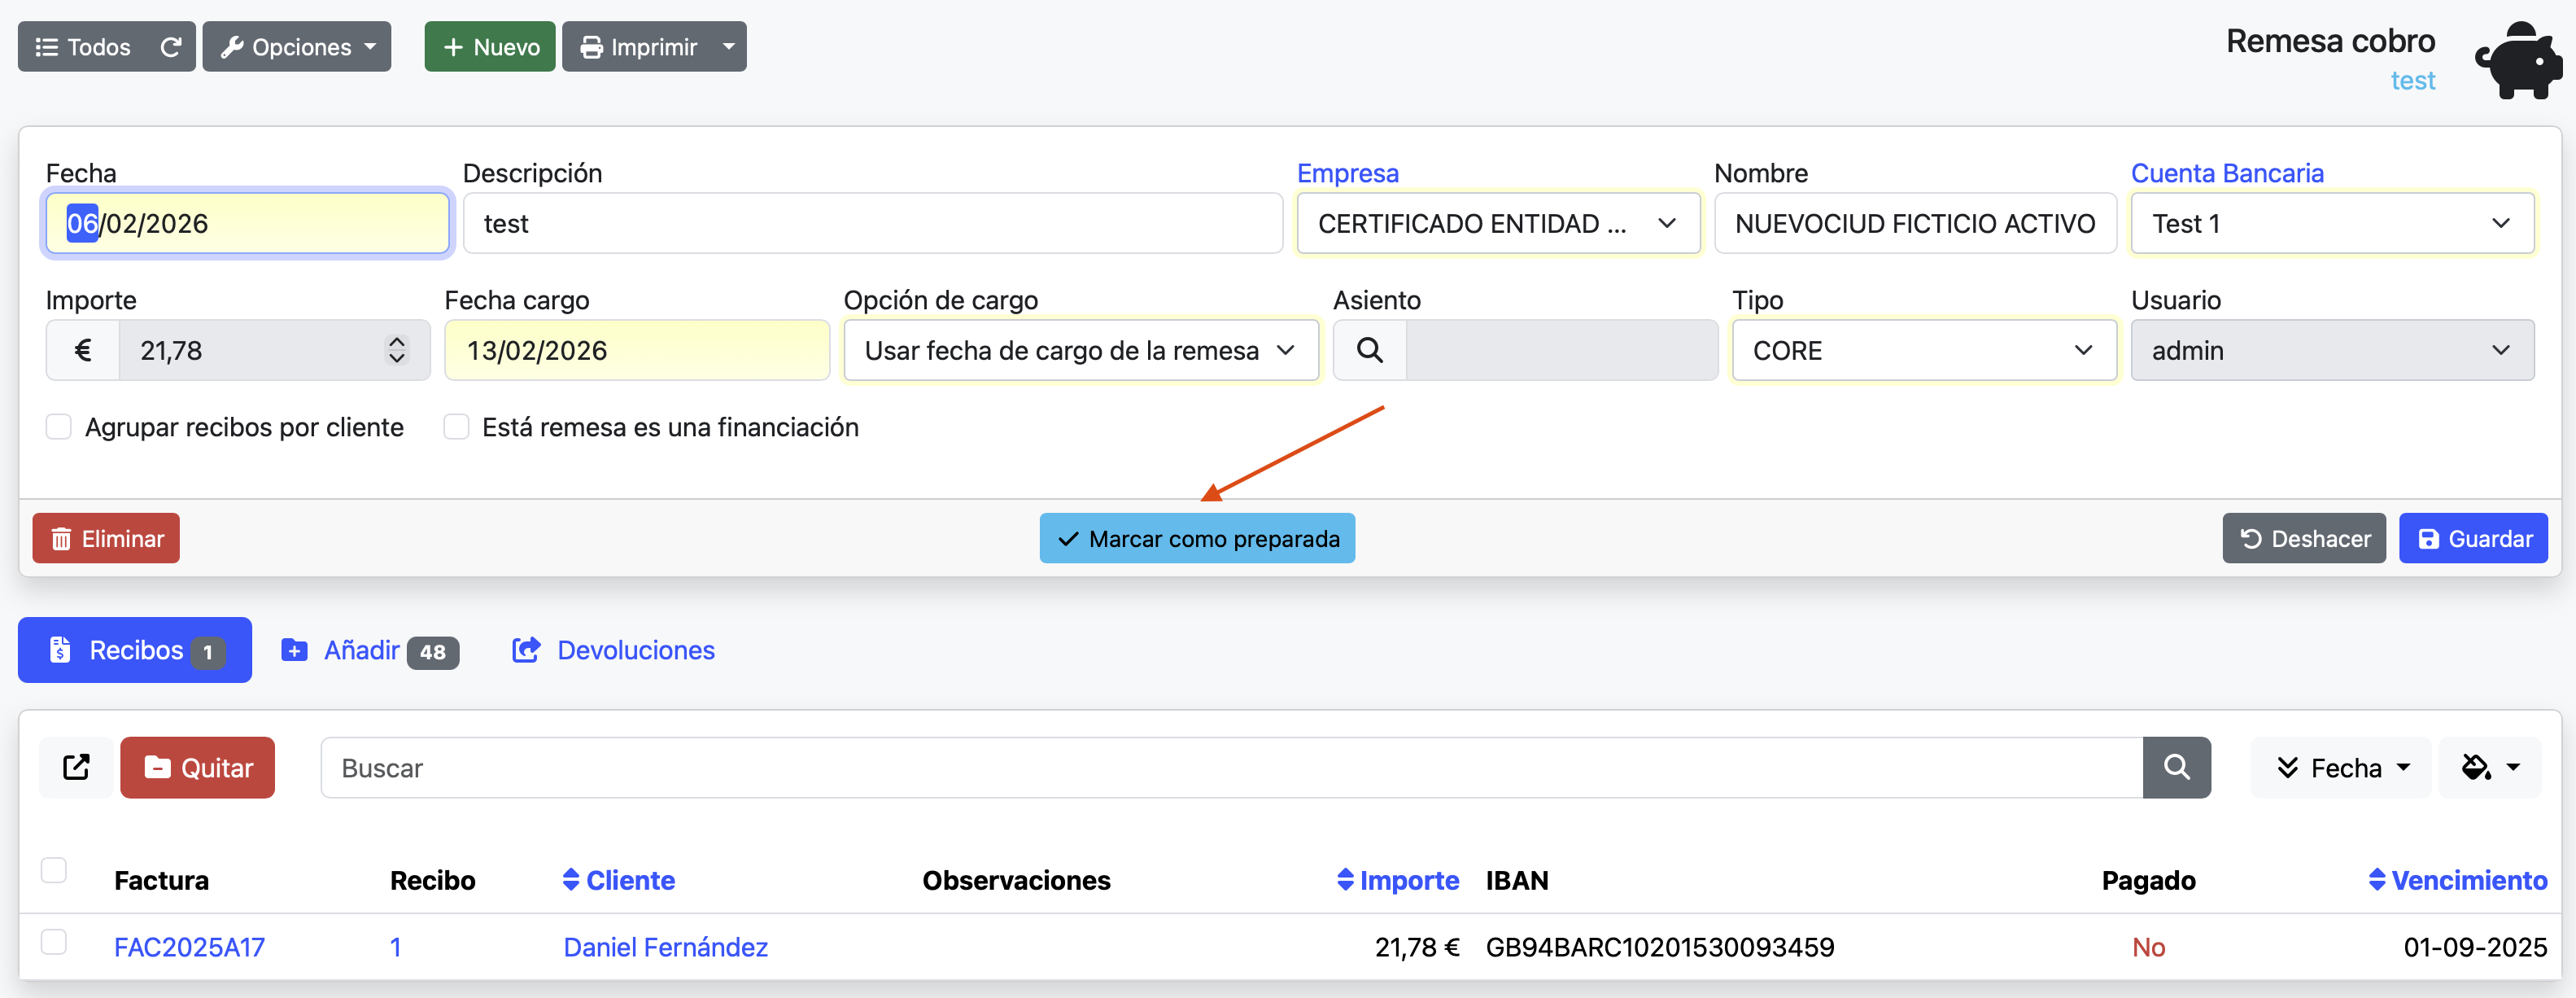The width and height of the screenshot is (2576, 998).
Task: Expand the Tipo dropdown showing CORE
Action: (1923, 350)
